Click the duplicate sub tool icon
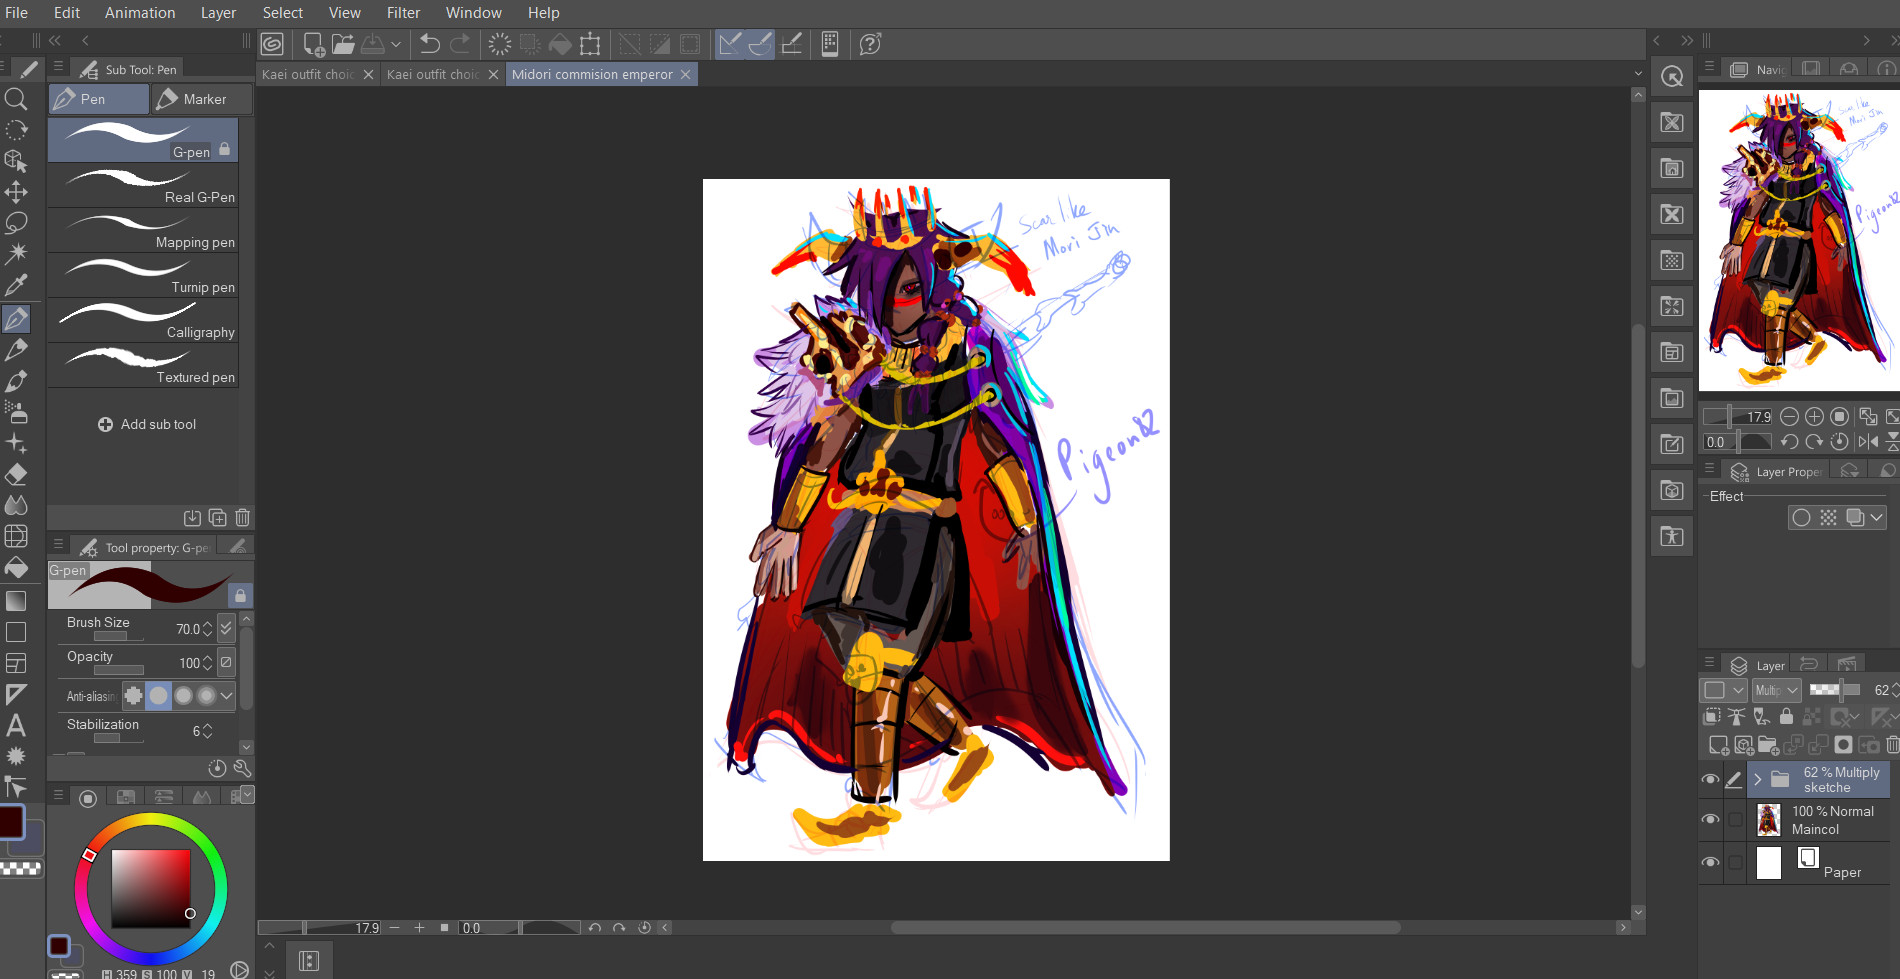Image resolution: width=1900 pixels, height=979 pixels. click(217, 517)
